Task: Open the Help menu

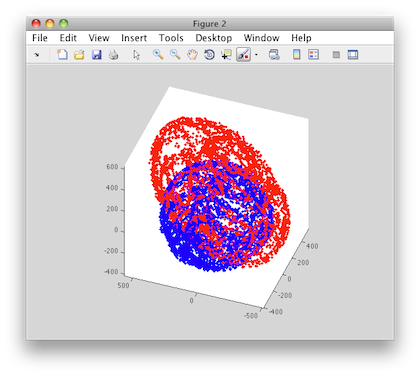Action: click(301, 38)
